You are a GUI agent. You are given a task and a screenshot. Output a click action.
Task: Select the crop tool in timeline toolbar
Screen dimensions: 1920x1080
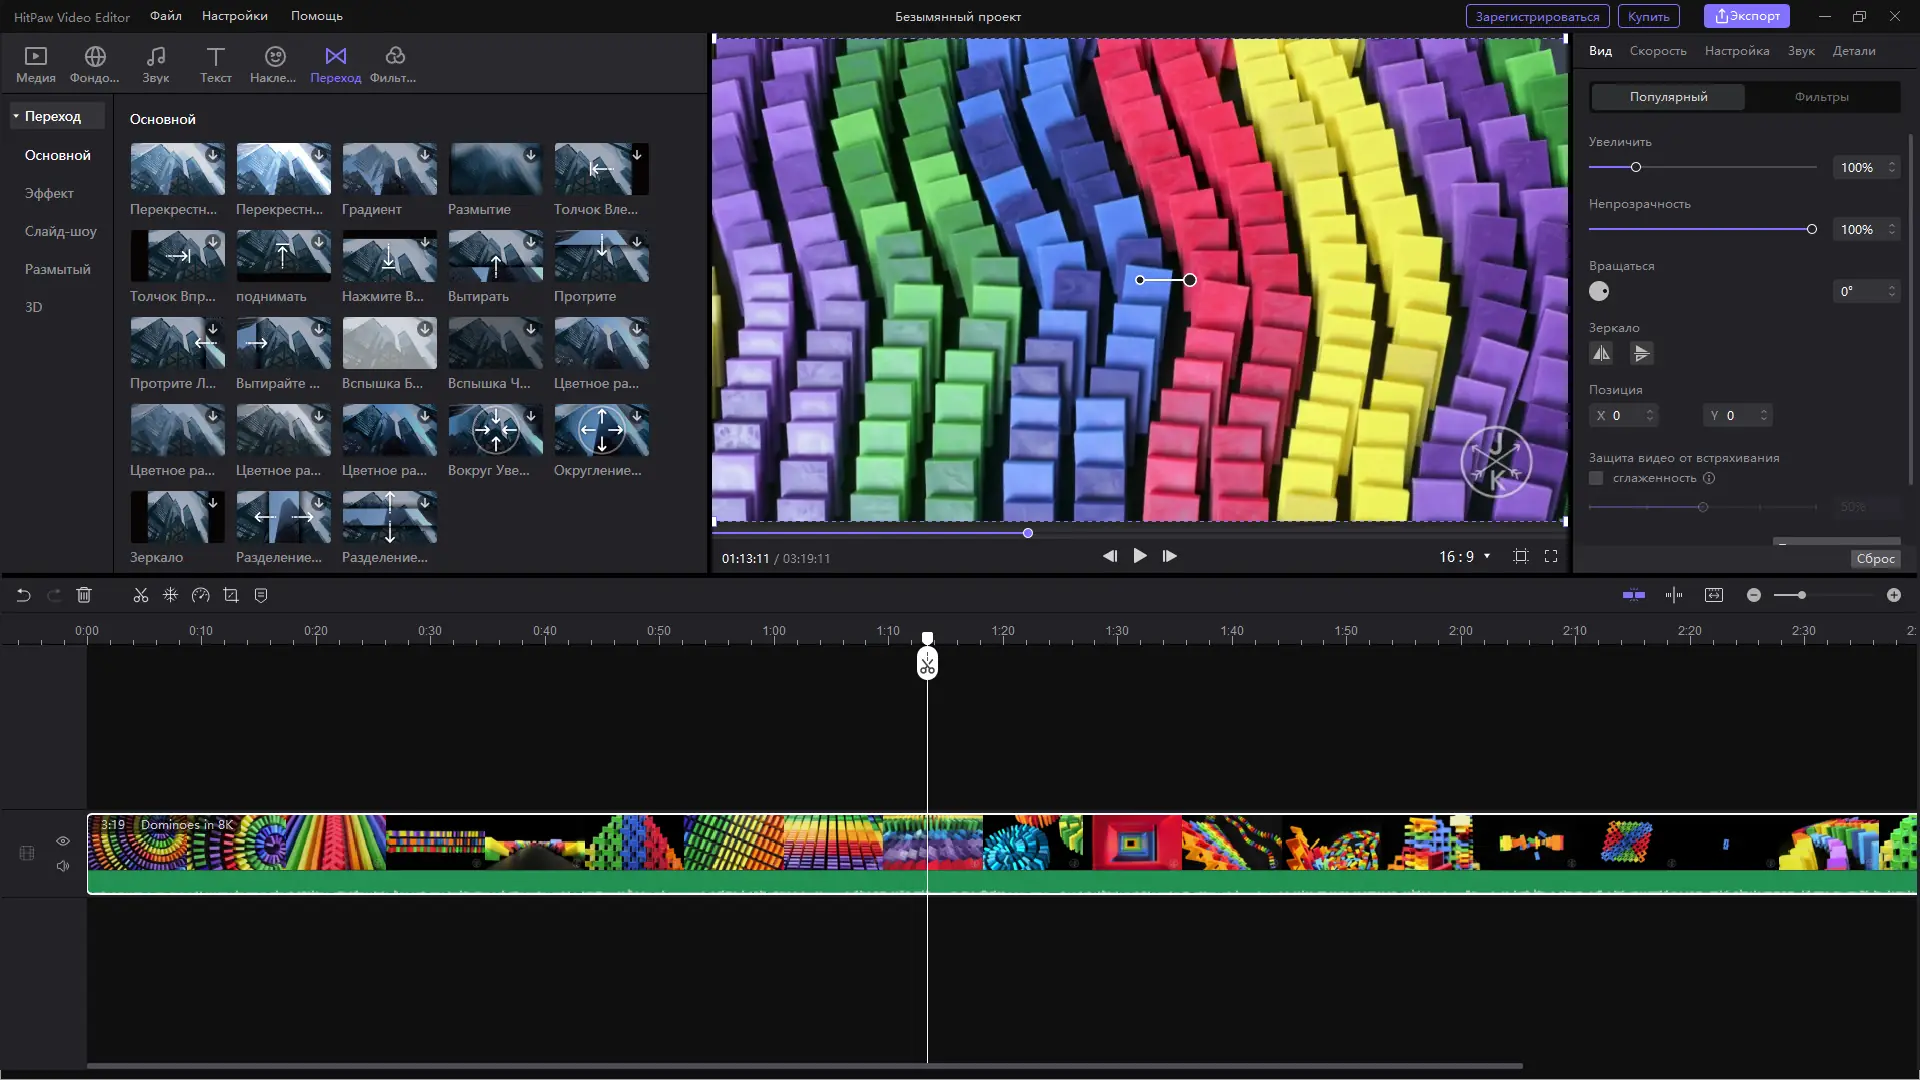[231, 595]
